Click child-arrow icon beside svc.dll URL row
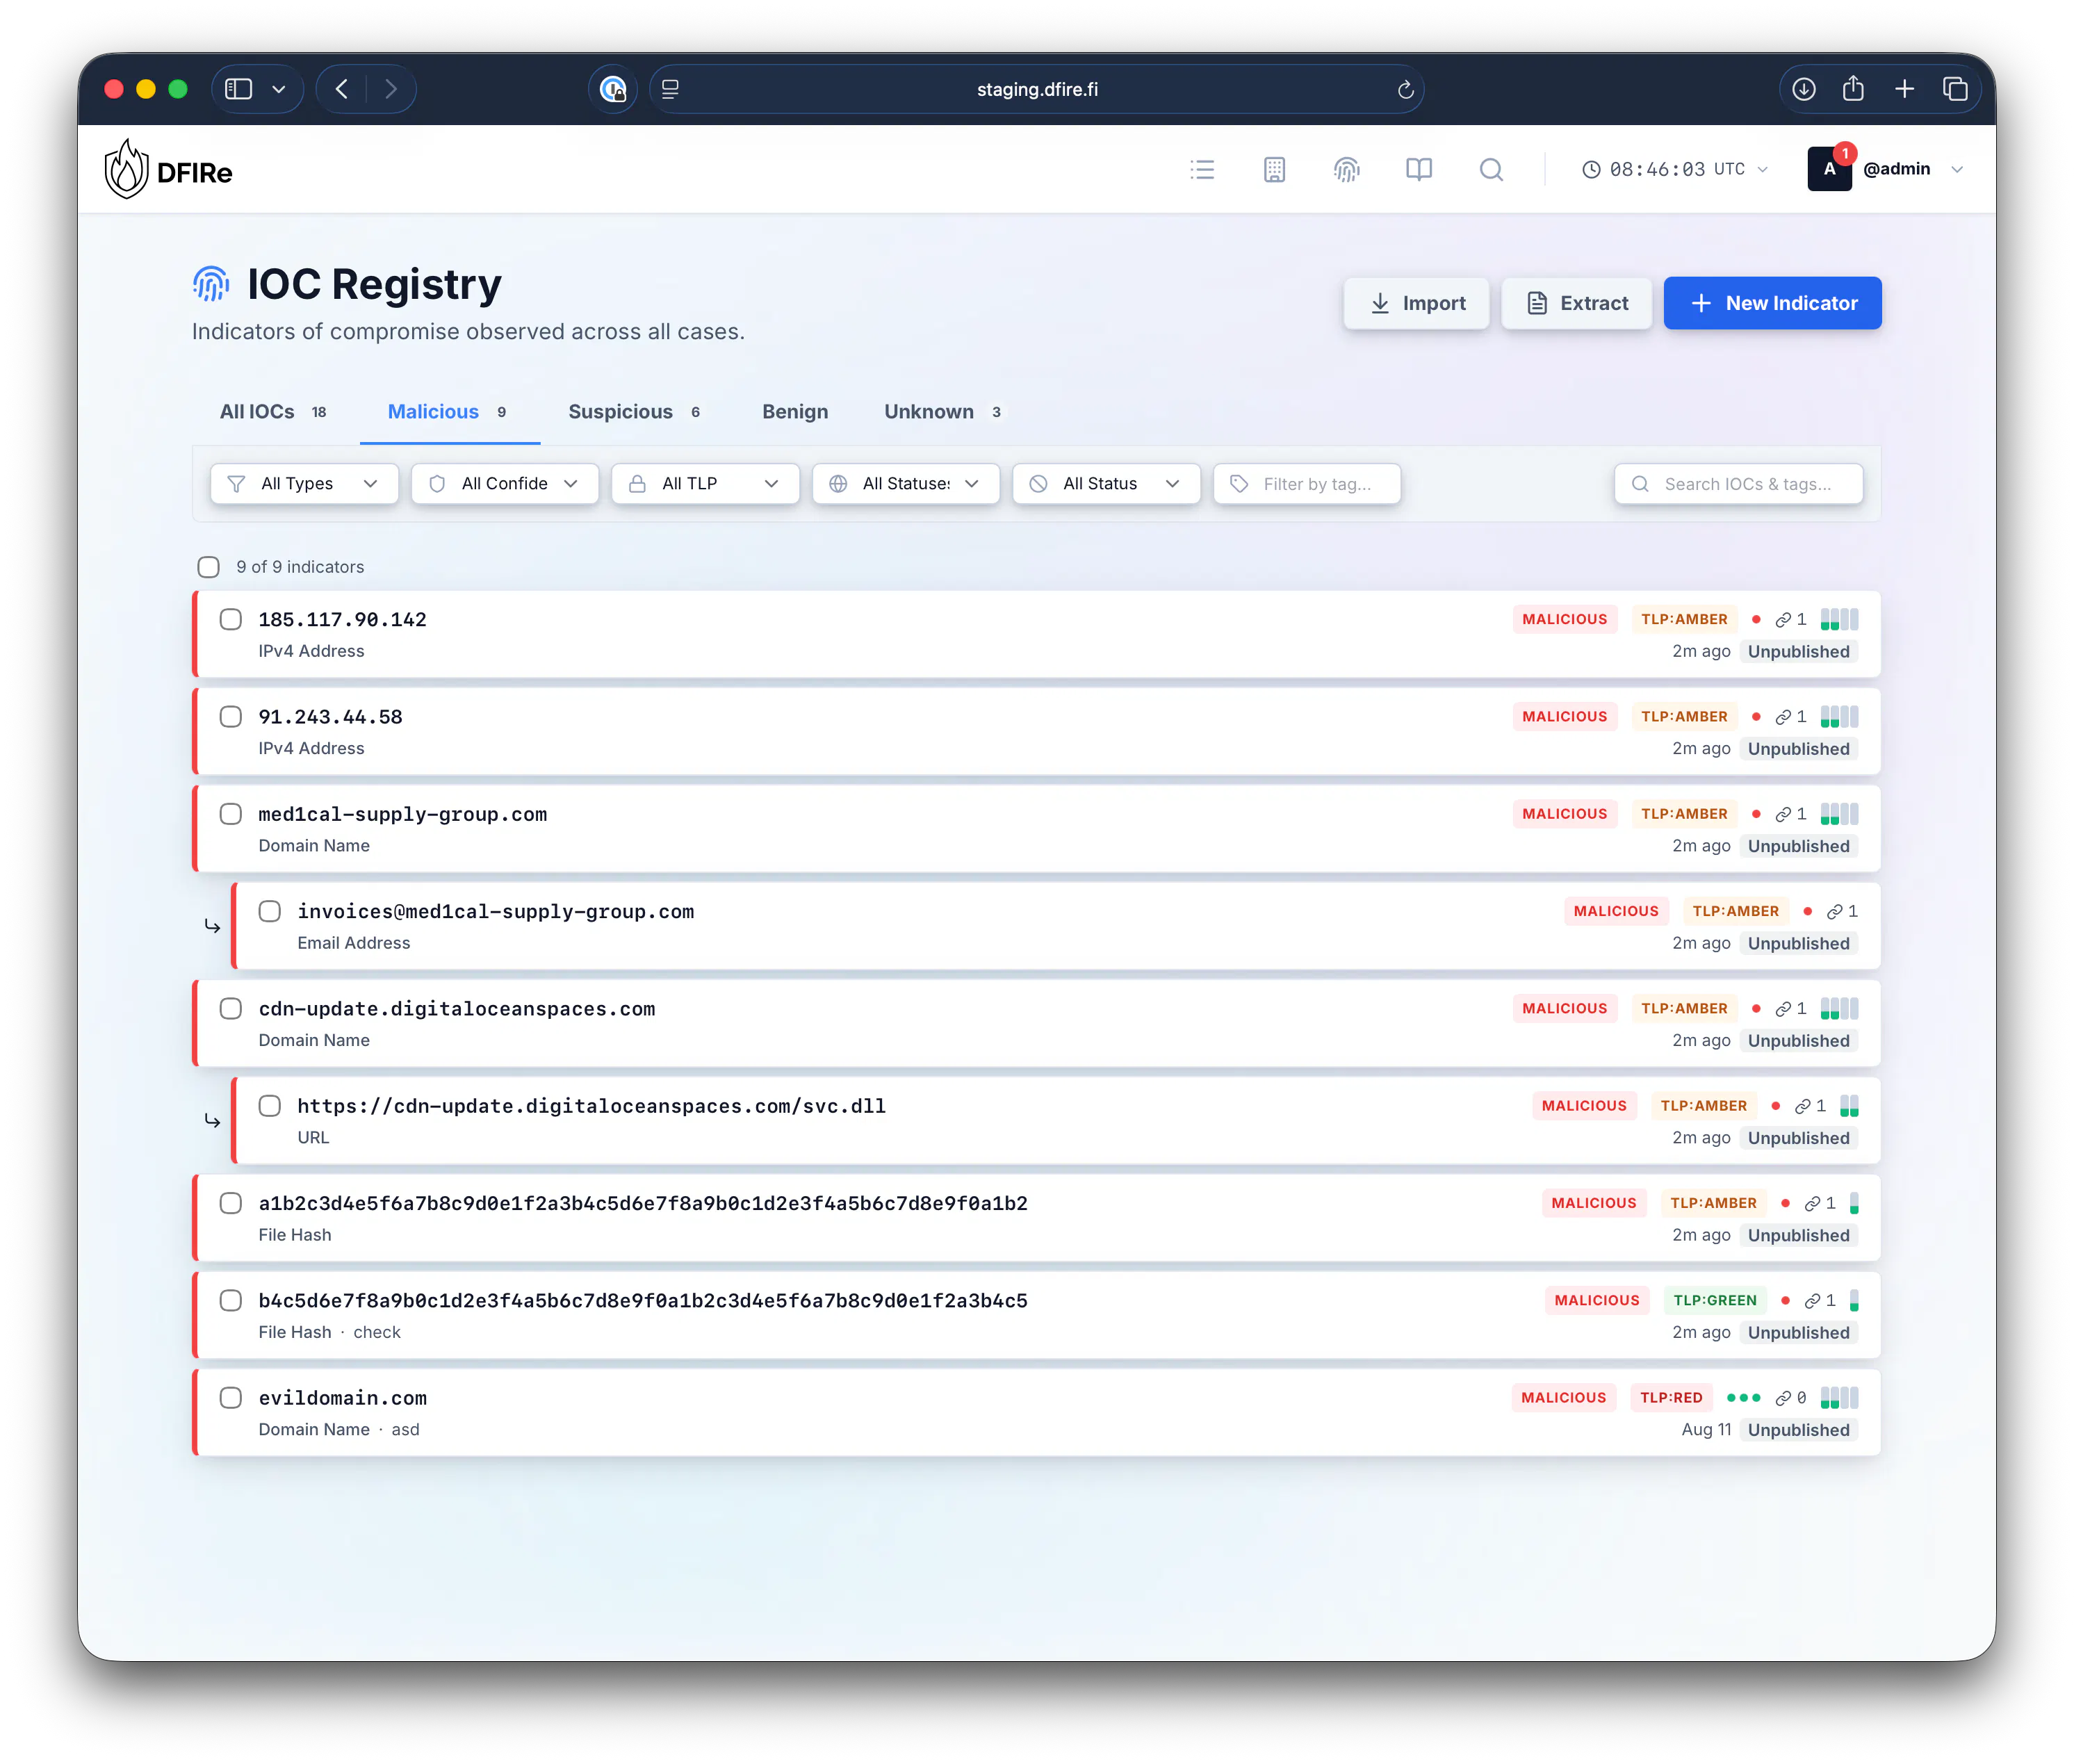The height and width of the screenshot is (1764, 2074). (212, 1120)
